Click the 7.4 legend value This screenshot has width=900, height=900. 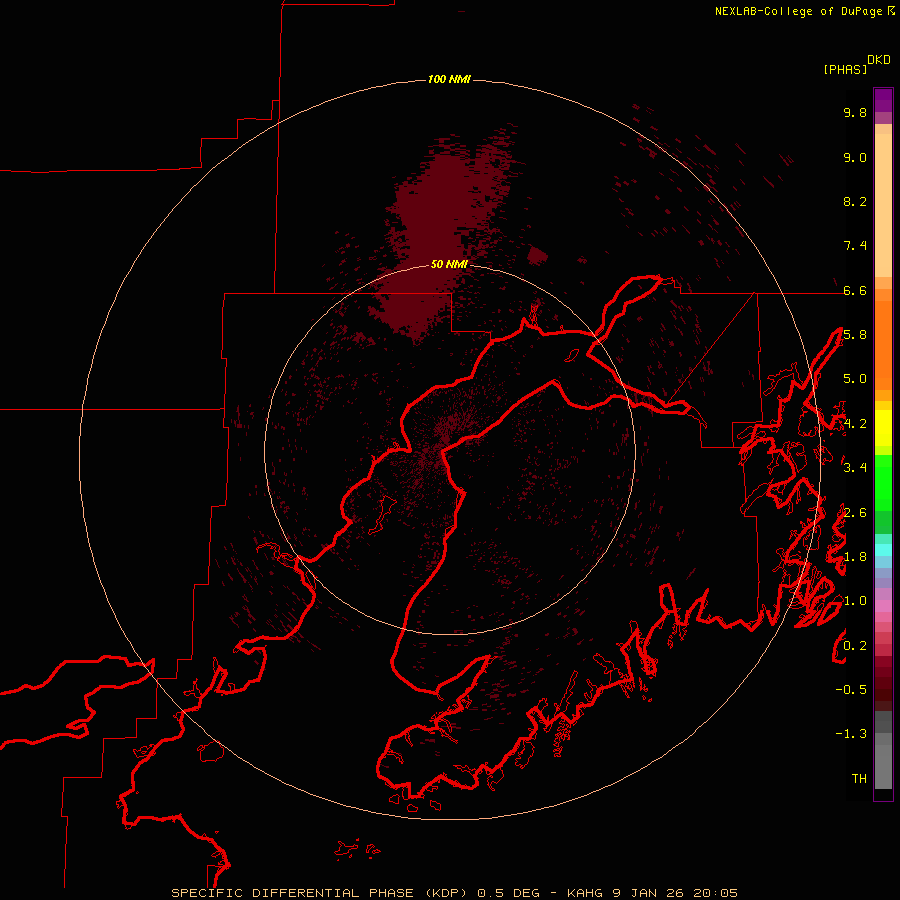point(855,246)
